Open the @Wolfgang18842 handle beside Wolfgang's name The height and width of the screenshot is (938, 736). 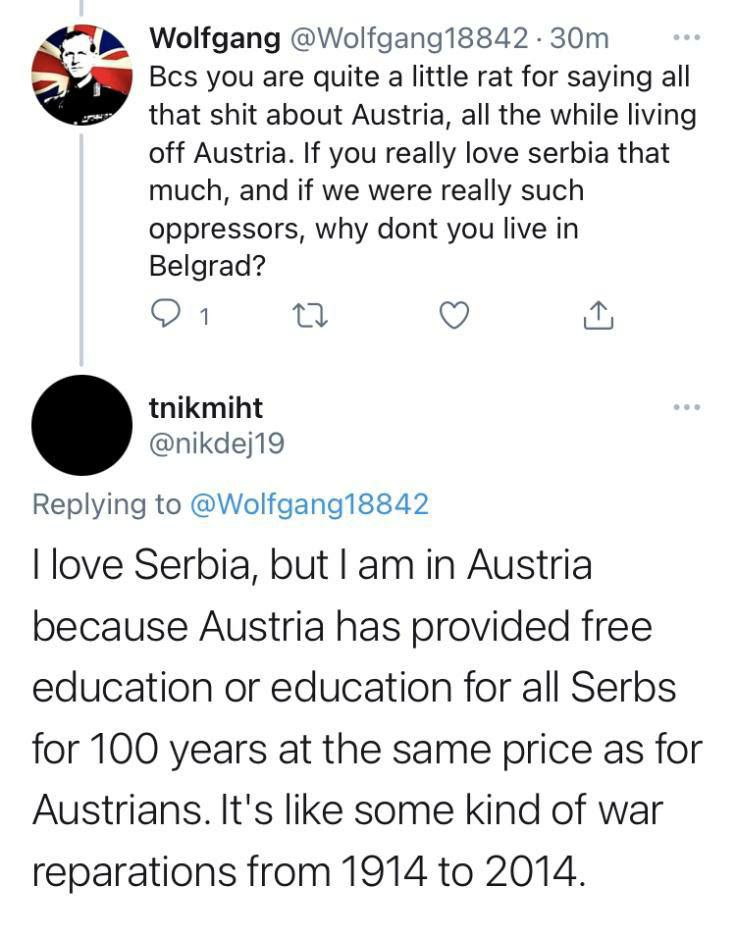tap(408, 39)
